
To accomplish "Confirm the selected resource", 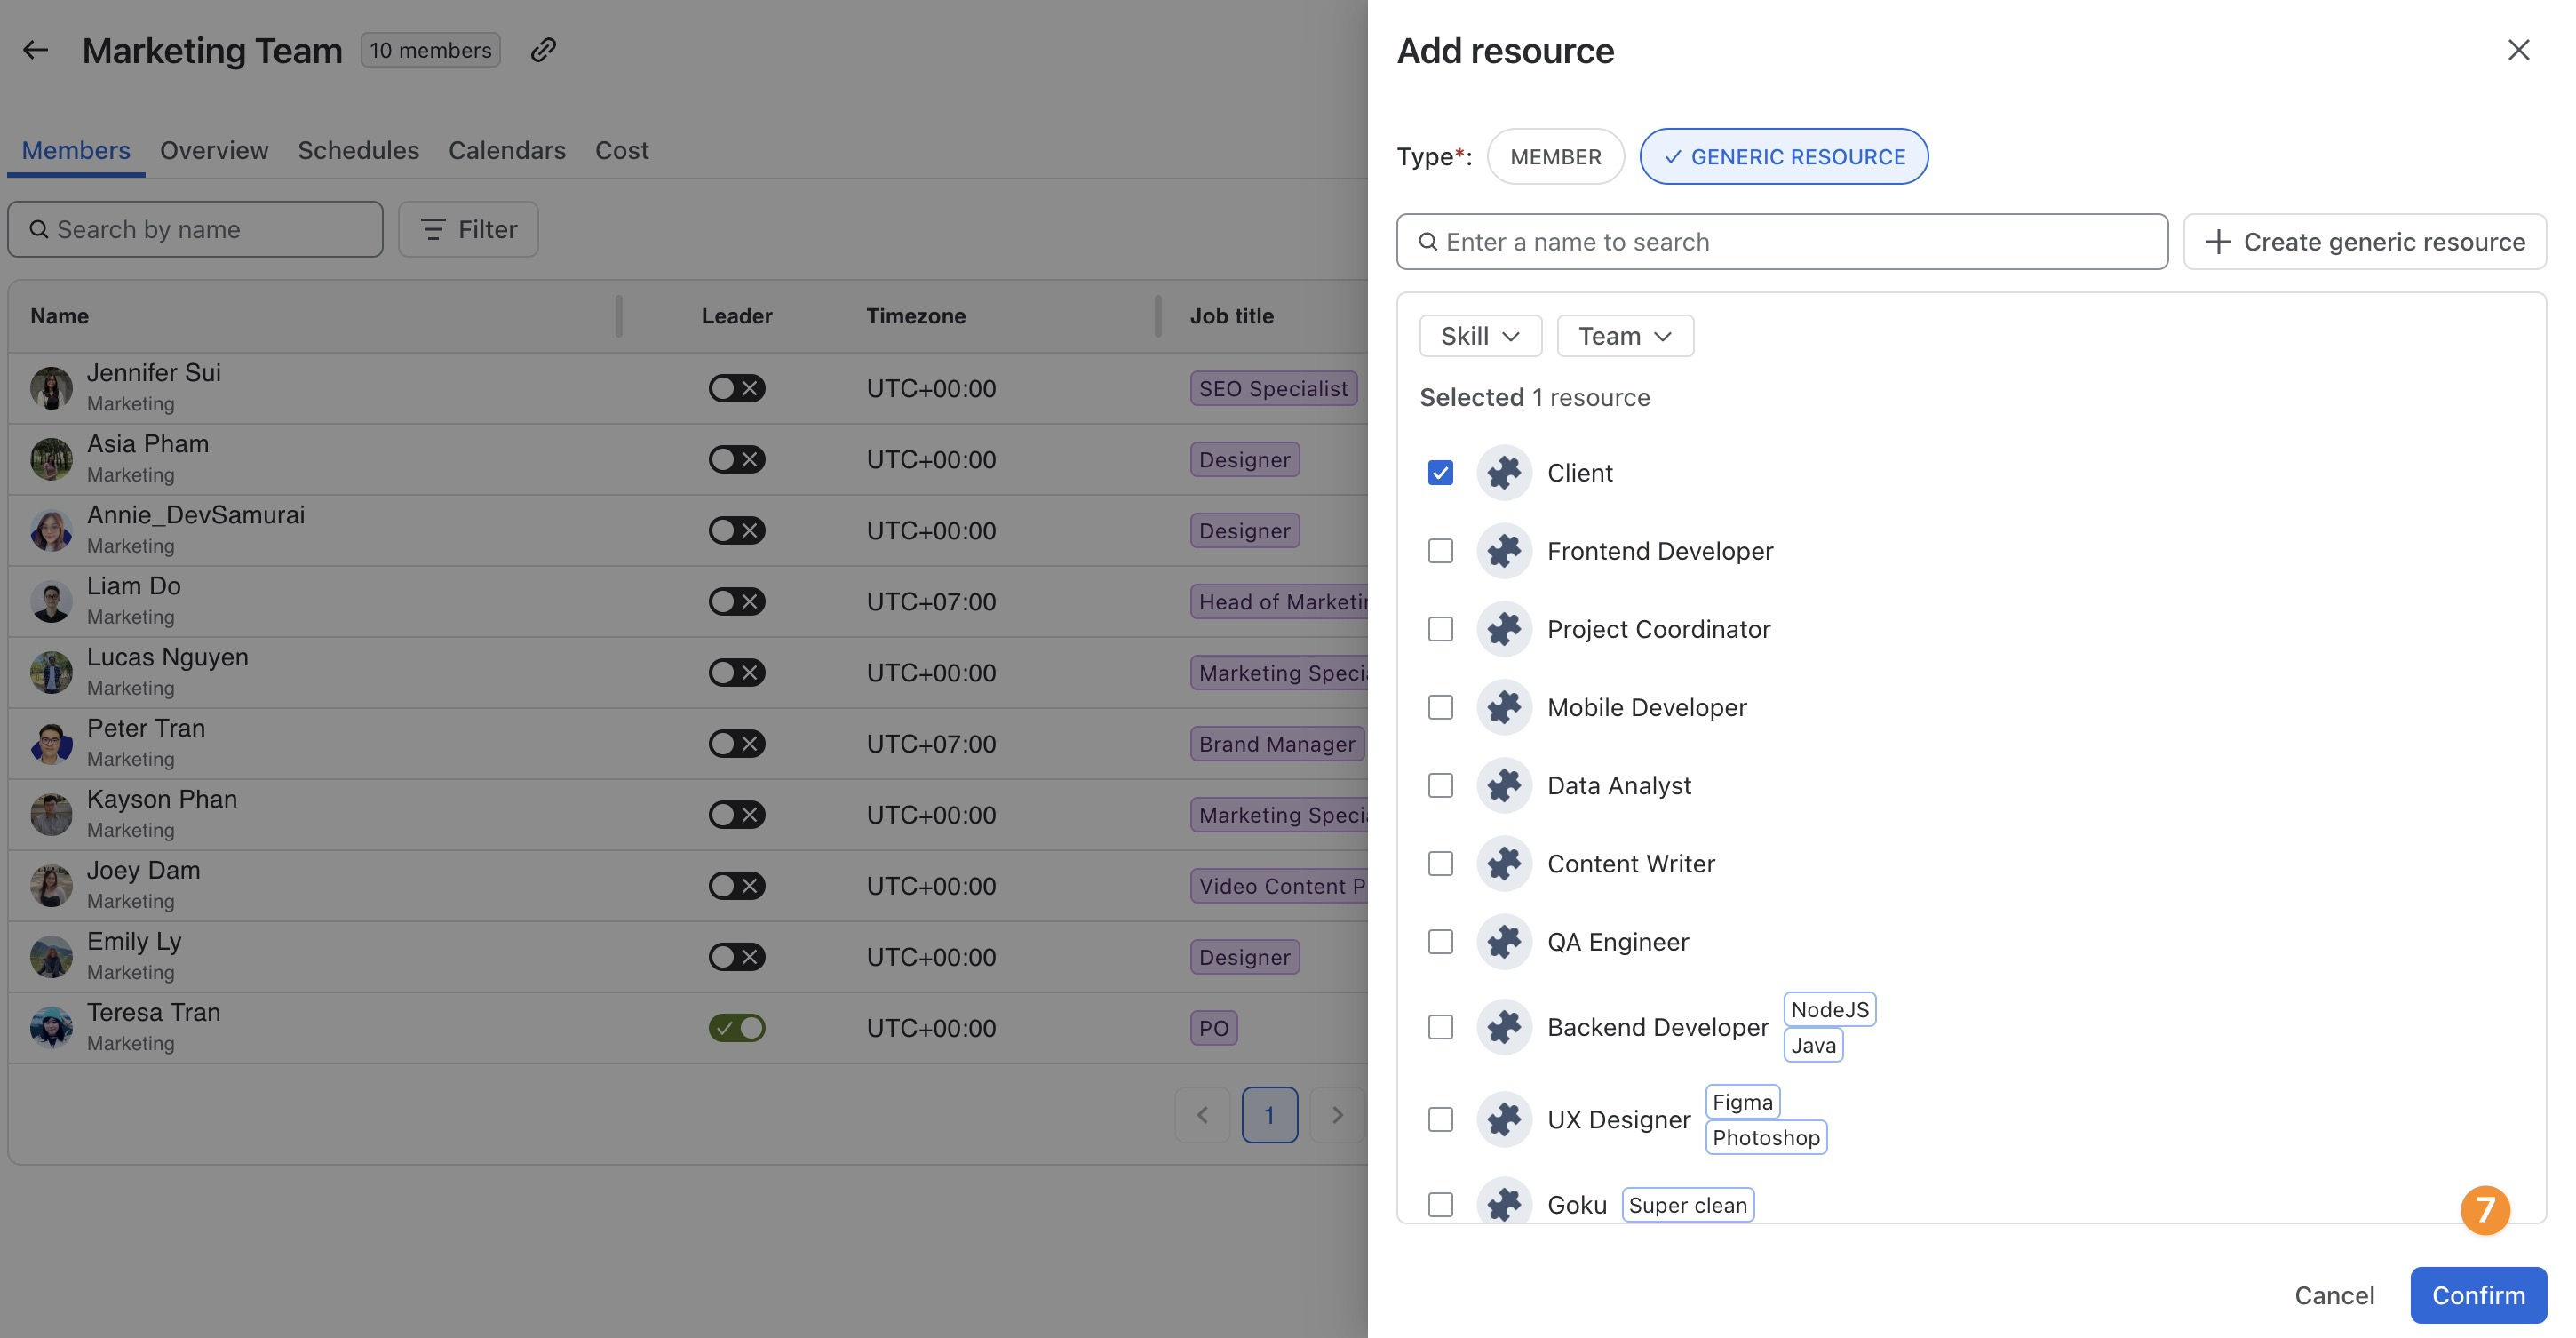I will click(x=2478, y=1295).
